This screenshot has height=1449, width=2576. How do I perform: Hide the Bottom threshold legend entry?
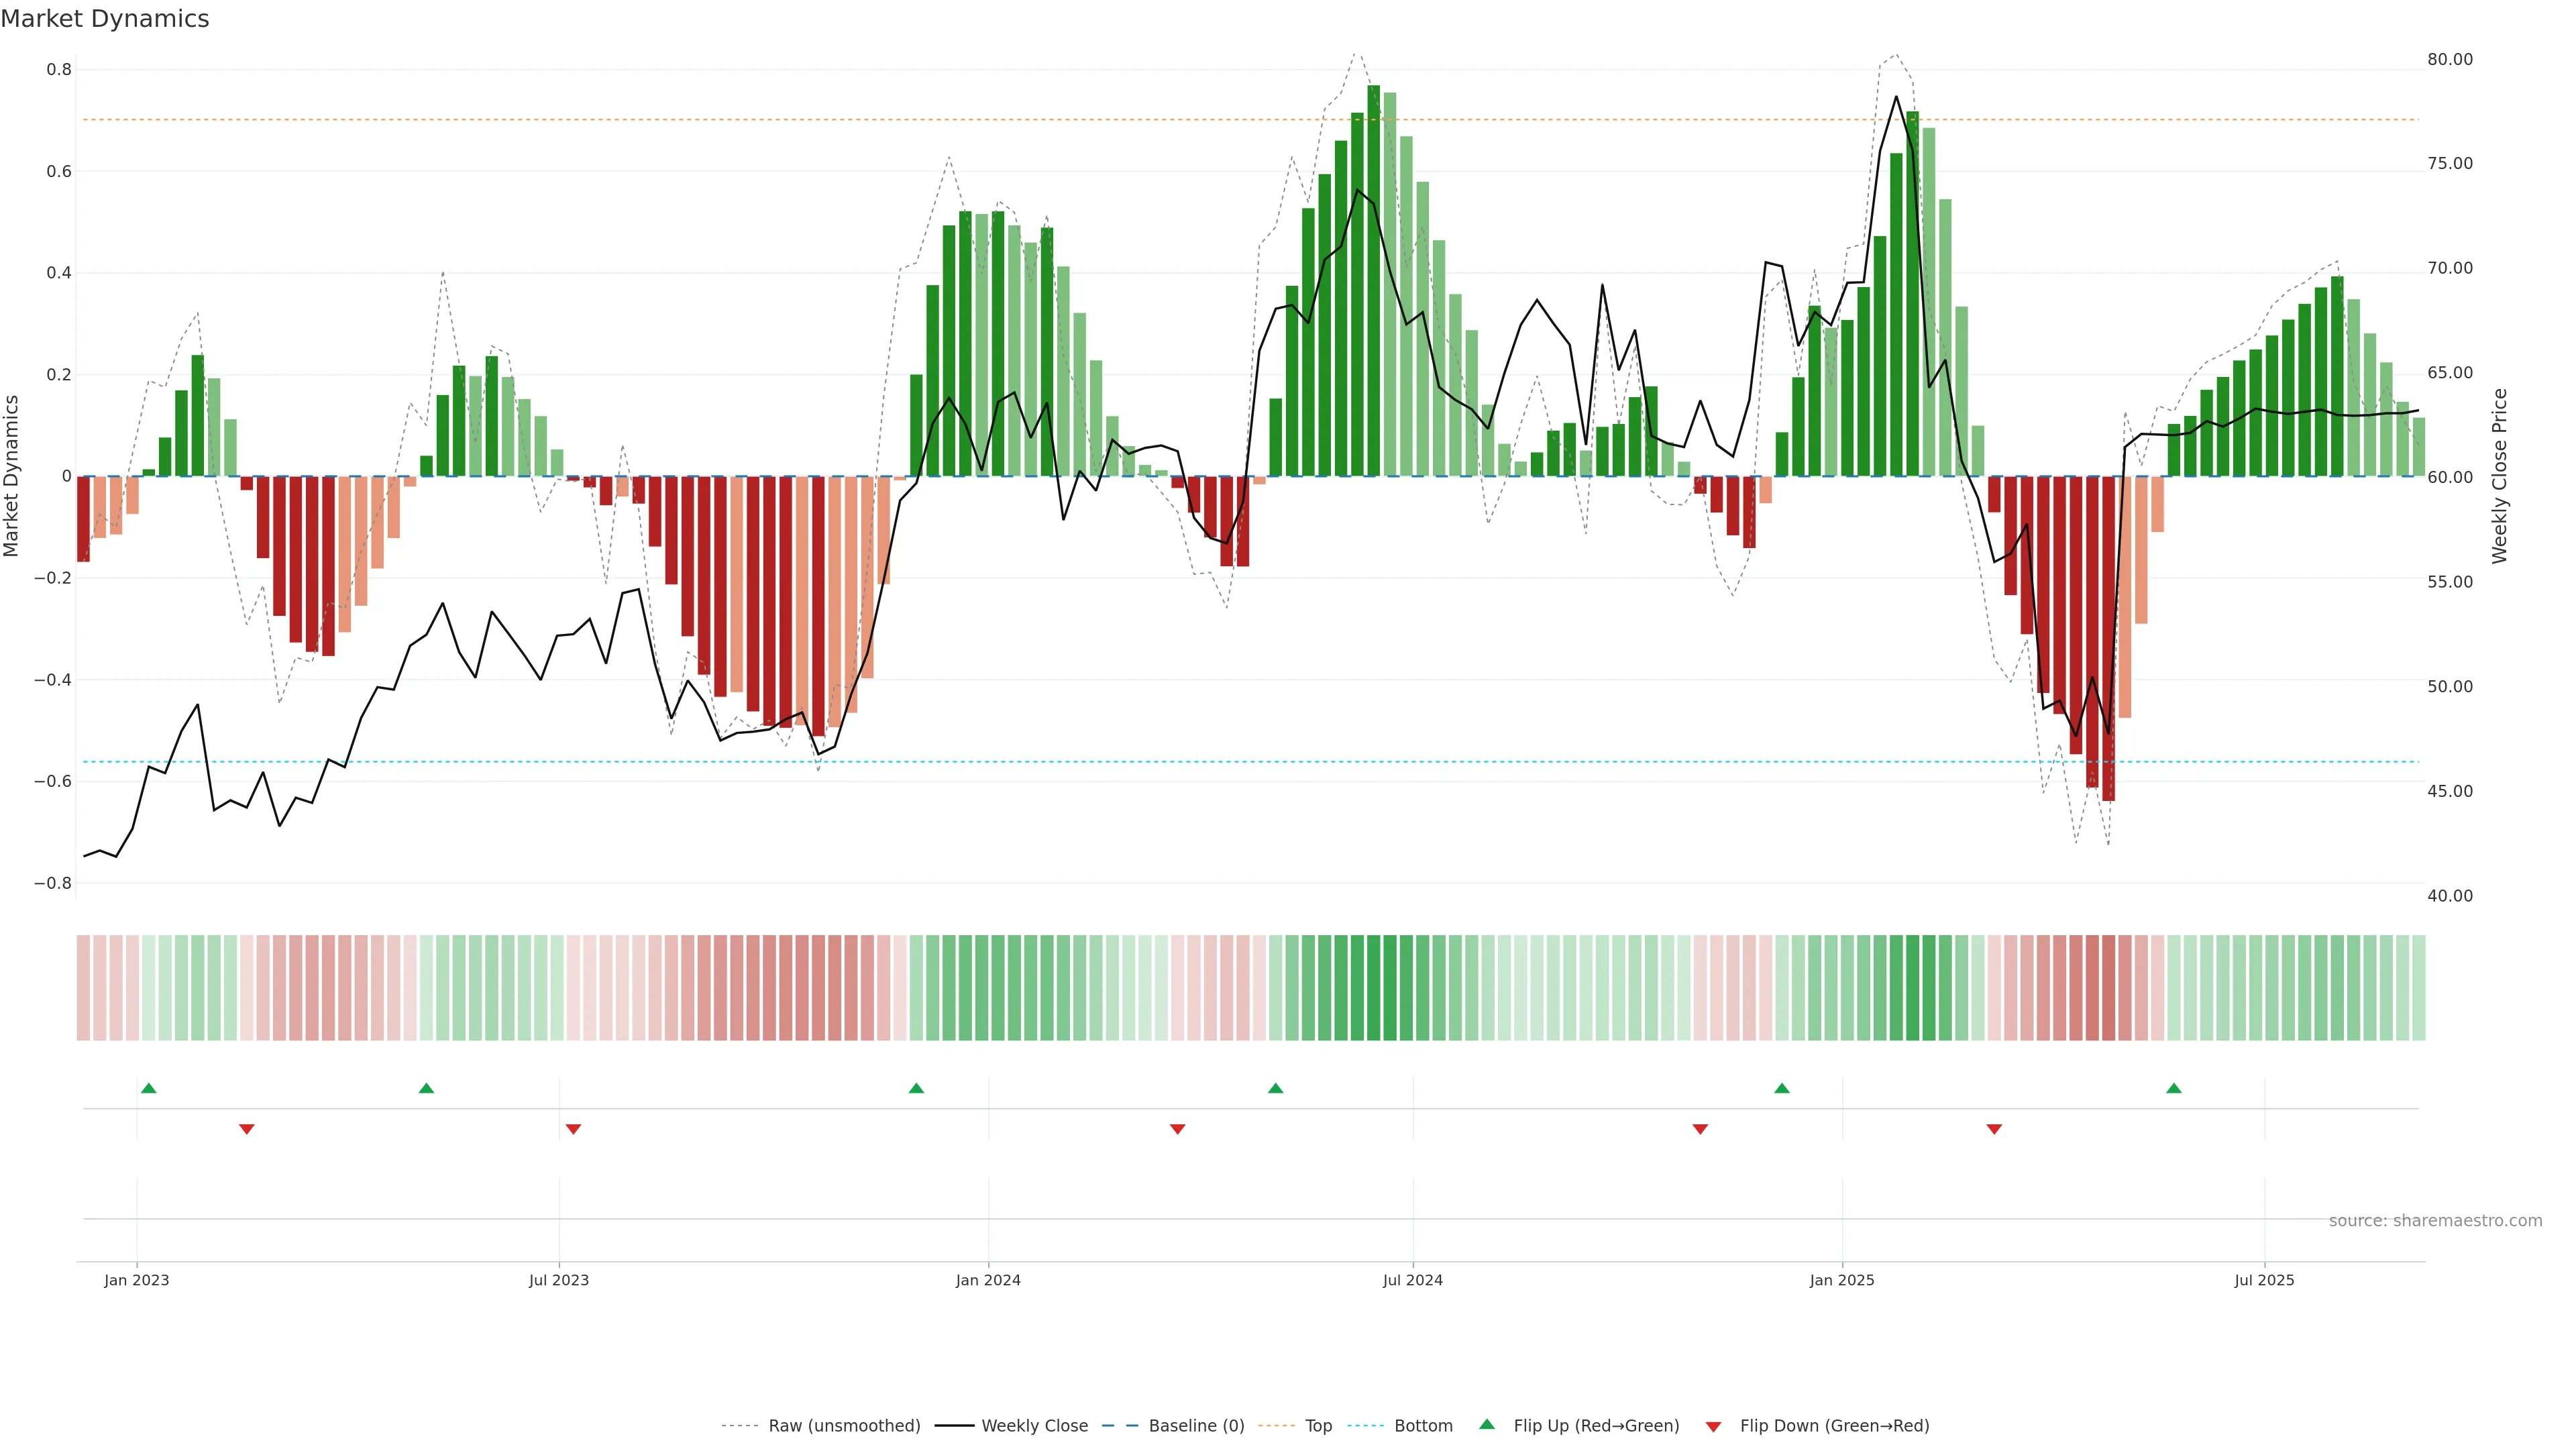coord(1423,1425)
